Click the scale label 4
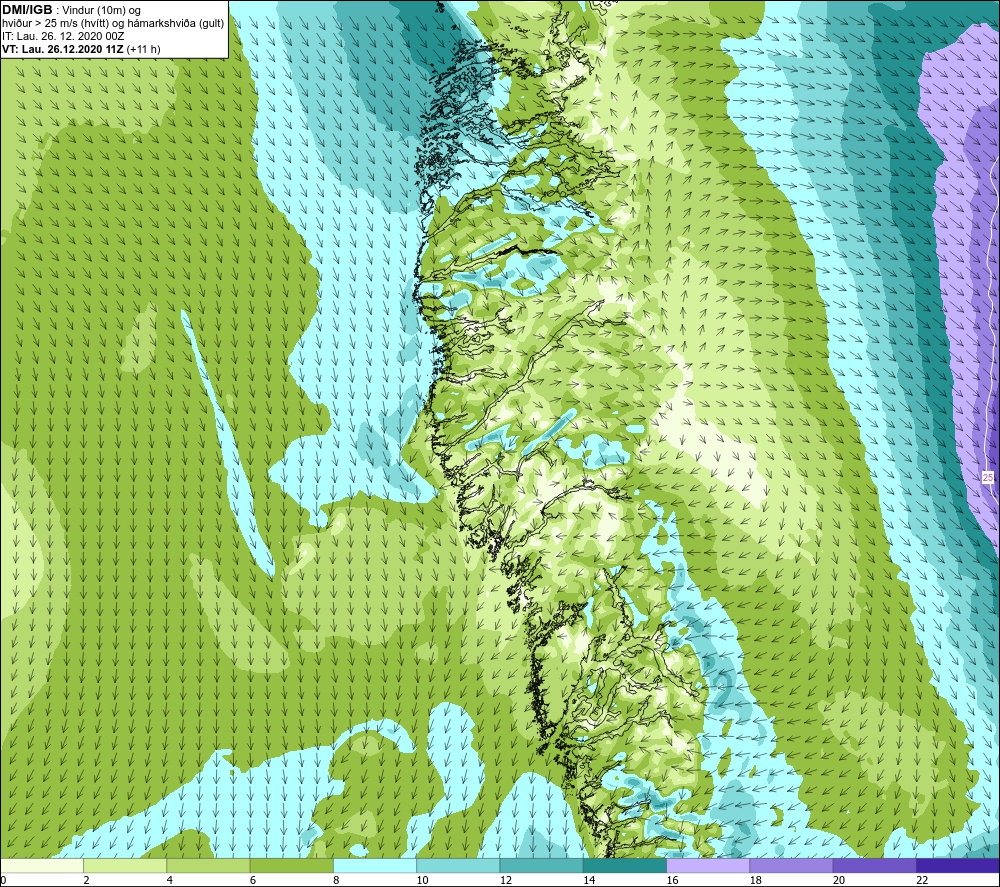Screen dimensions: 1000x887 (x=170, y=880)
